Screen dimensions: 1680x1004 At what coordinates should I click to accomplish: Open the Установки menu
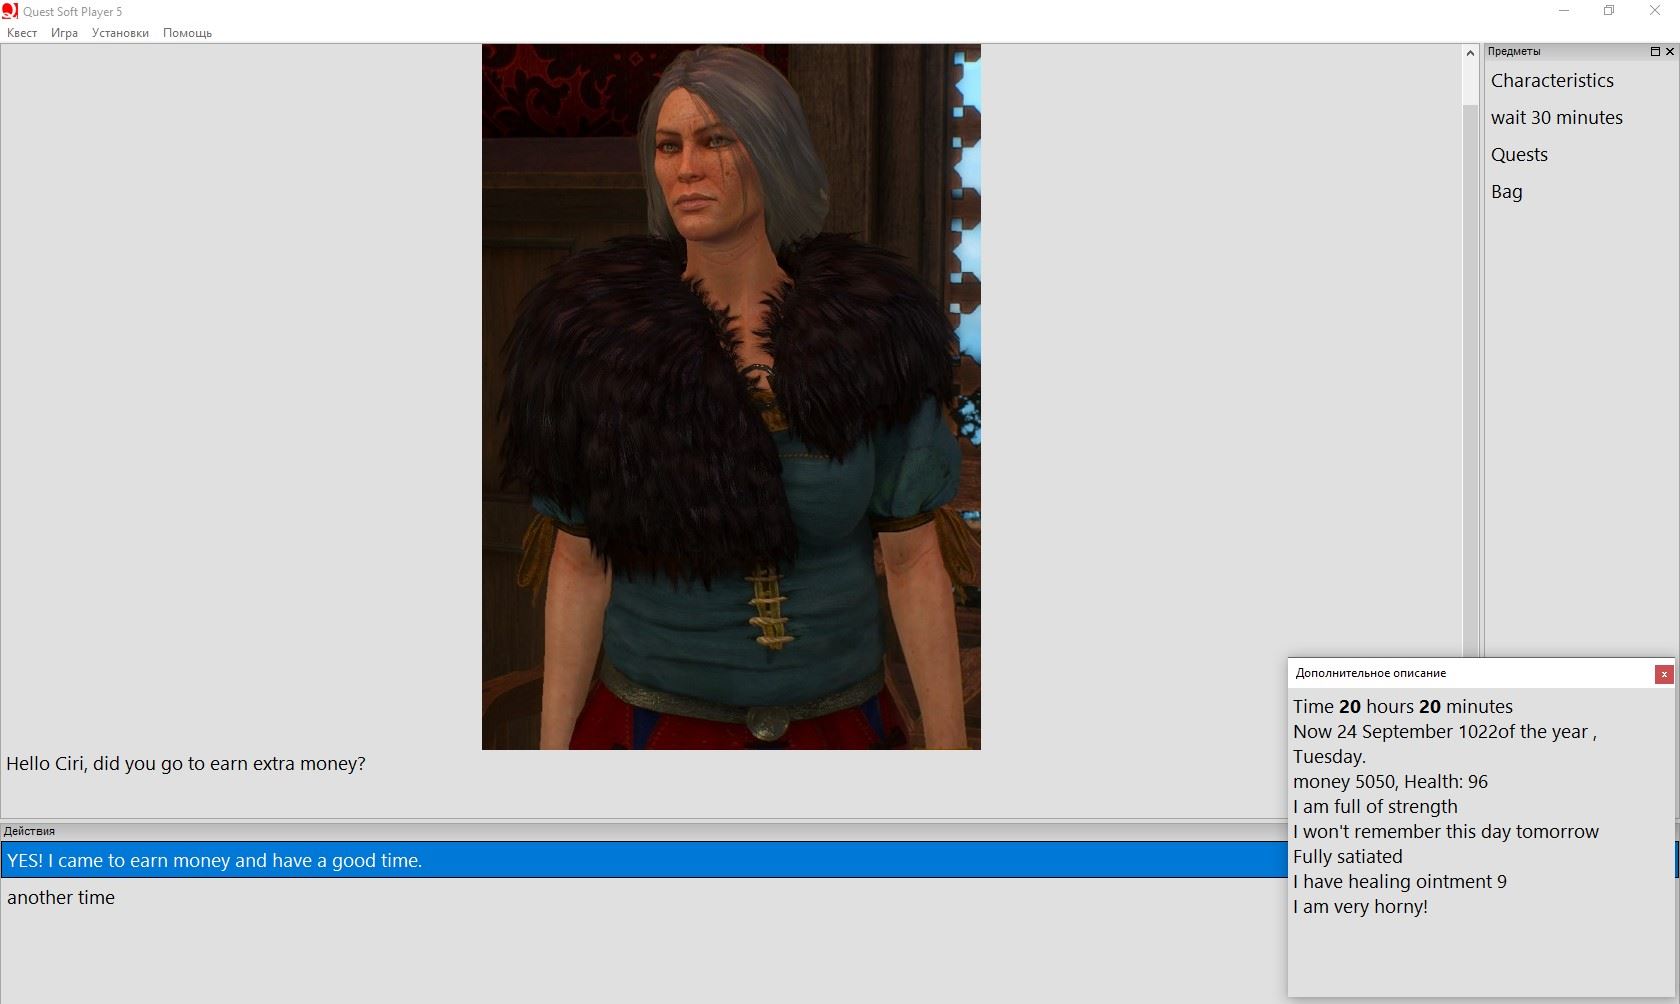point(120,33)
